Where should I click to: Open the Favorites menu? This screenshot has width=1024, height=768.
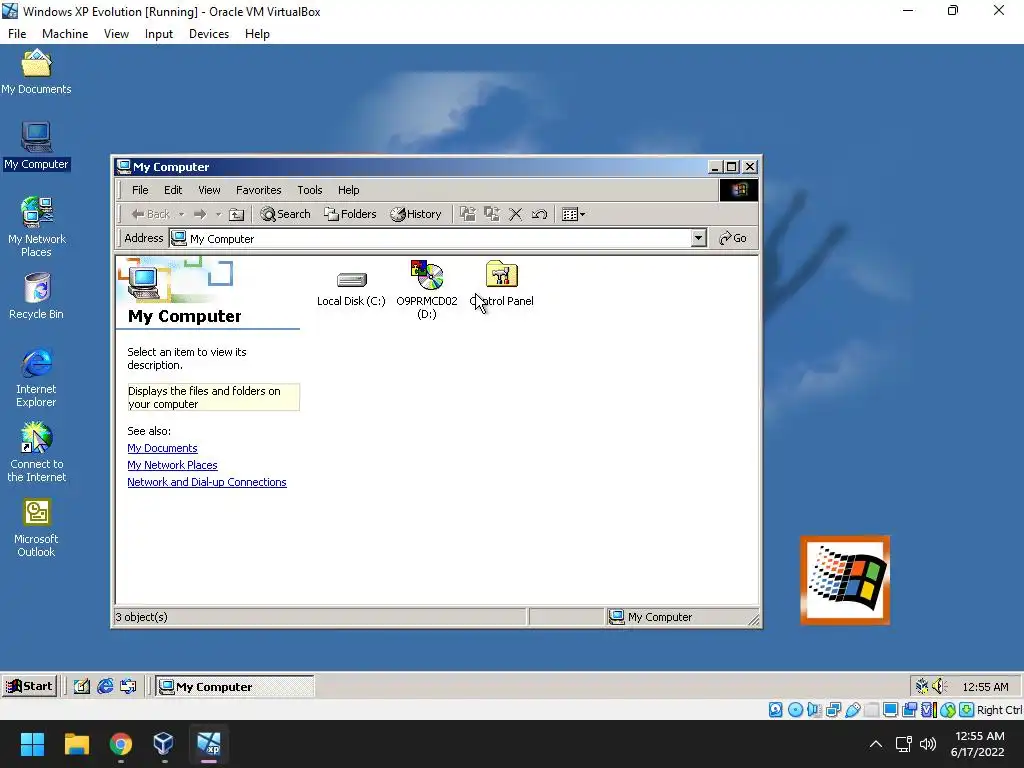click(x=259, y=190)
